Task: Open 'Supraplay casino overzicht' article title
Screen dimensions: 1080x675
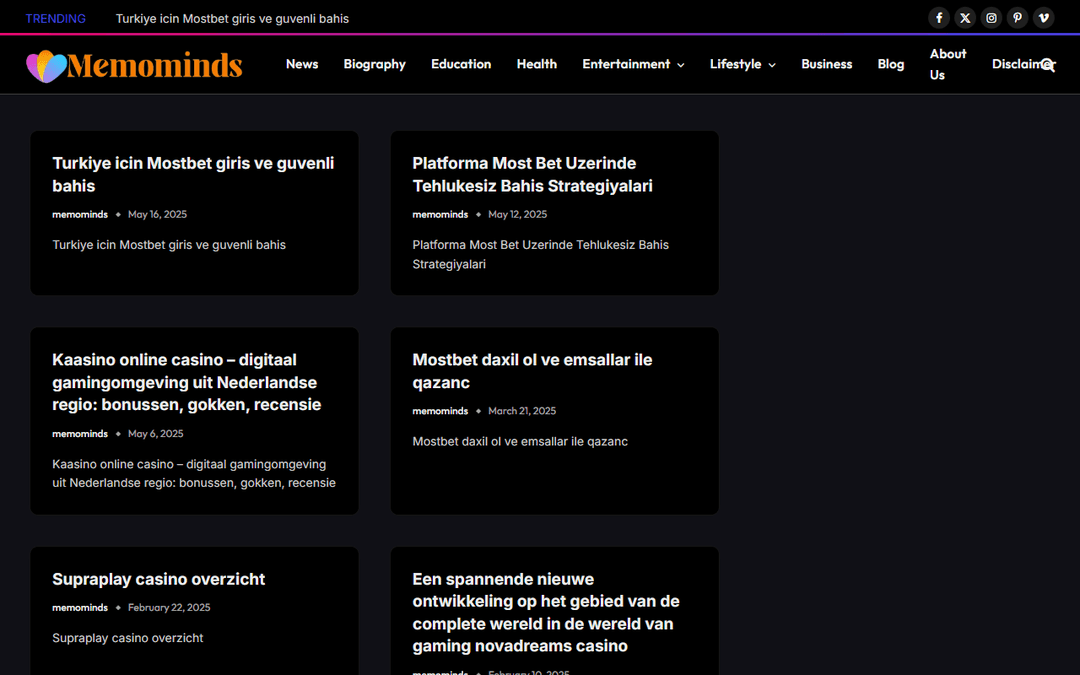Action: click(158, 579)
